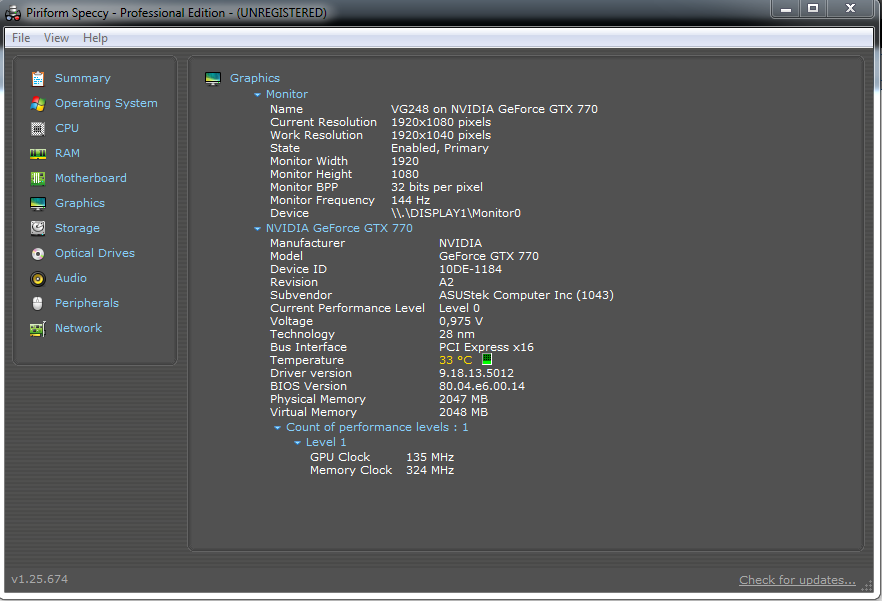This screenshot has height=601, width=882.
Task: Click the green temperature indicator icon
Action: (487, 359)
